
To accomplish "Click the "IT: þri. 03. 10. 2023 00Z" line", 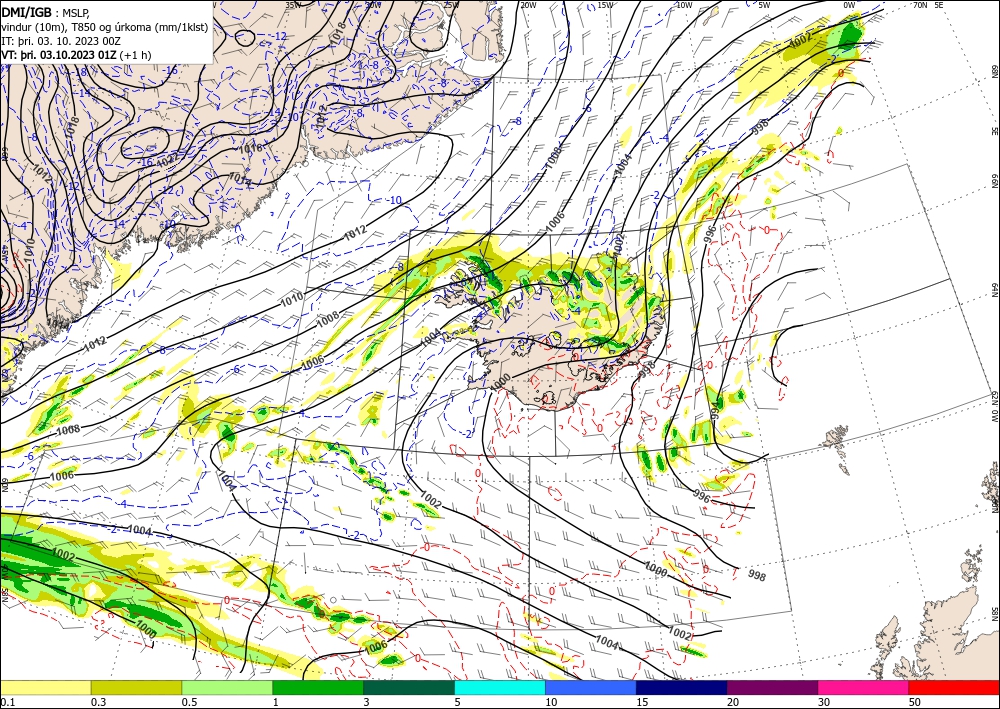I will pos(61,40).
